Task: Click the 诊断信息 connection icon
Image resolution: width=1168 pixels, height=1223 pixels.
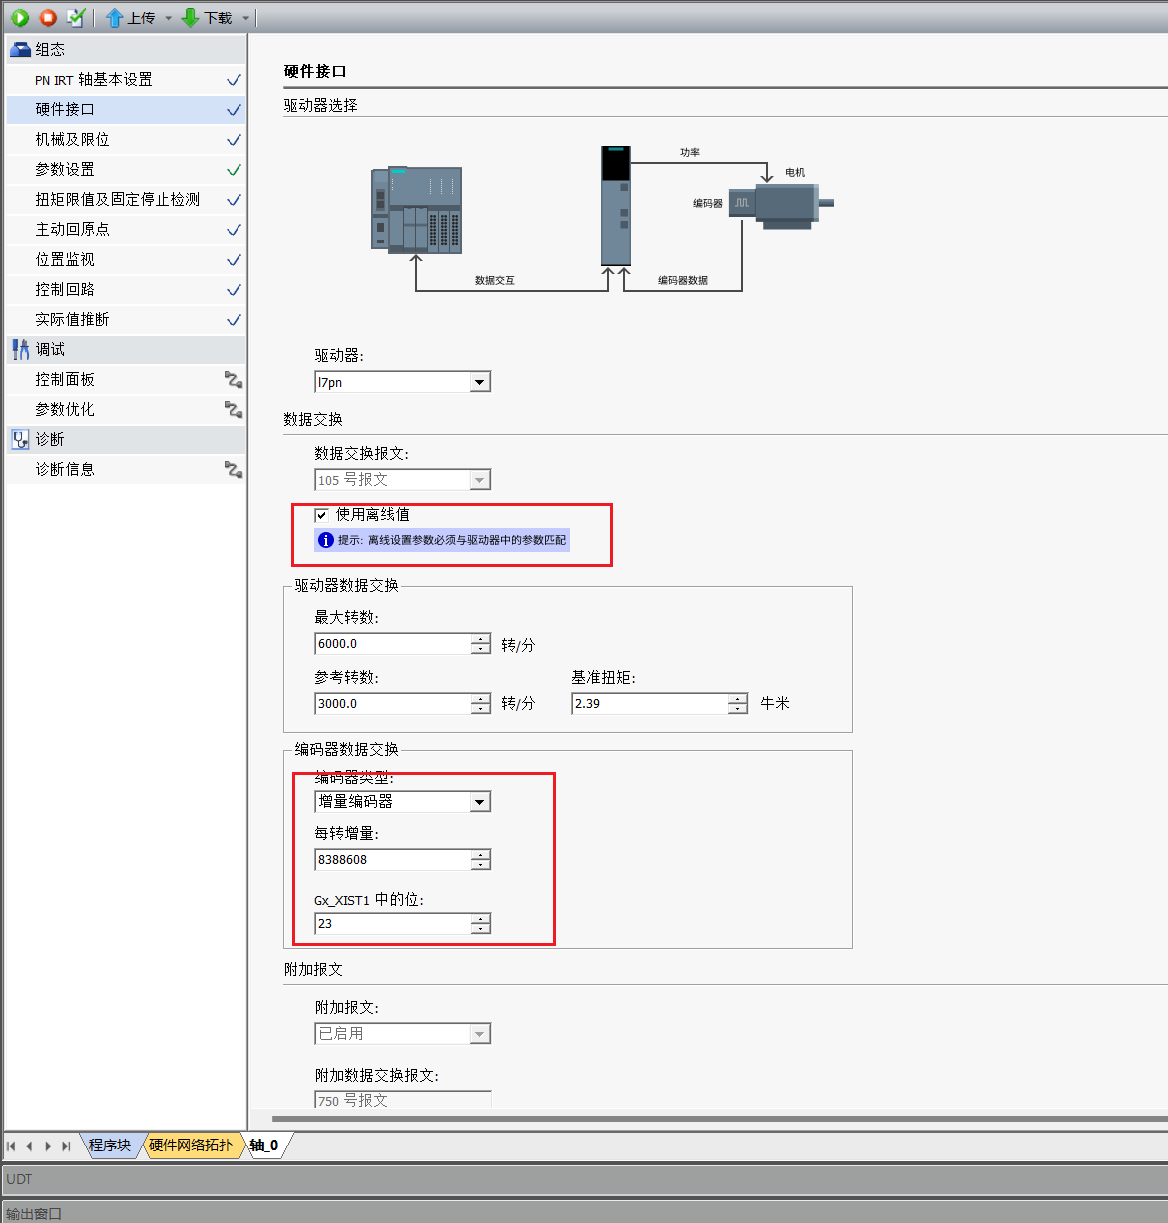Action: pyautogui.click(x=233, y=469)
